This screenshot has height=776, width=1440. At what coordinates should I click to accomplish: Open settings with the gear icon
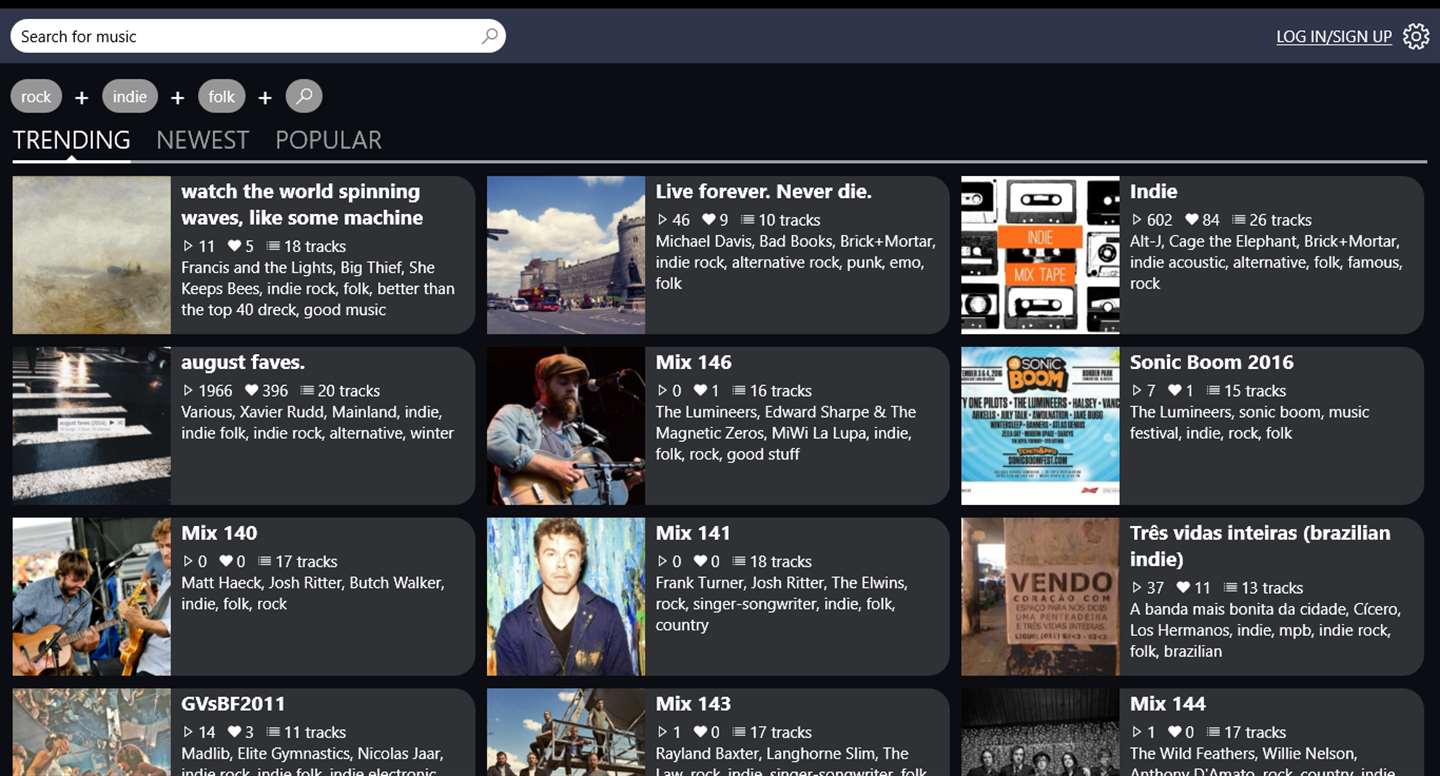click(x=1416, y=36)
